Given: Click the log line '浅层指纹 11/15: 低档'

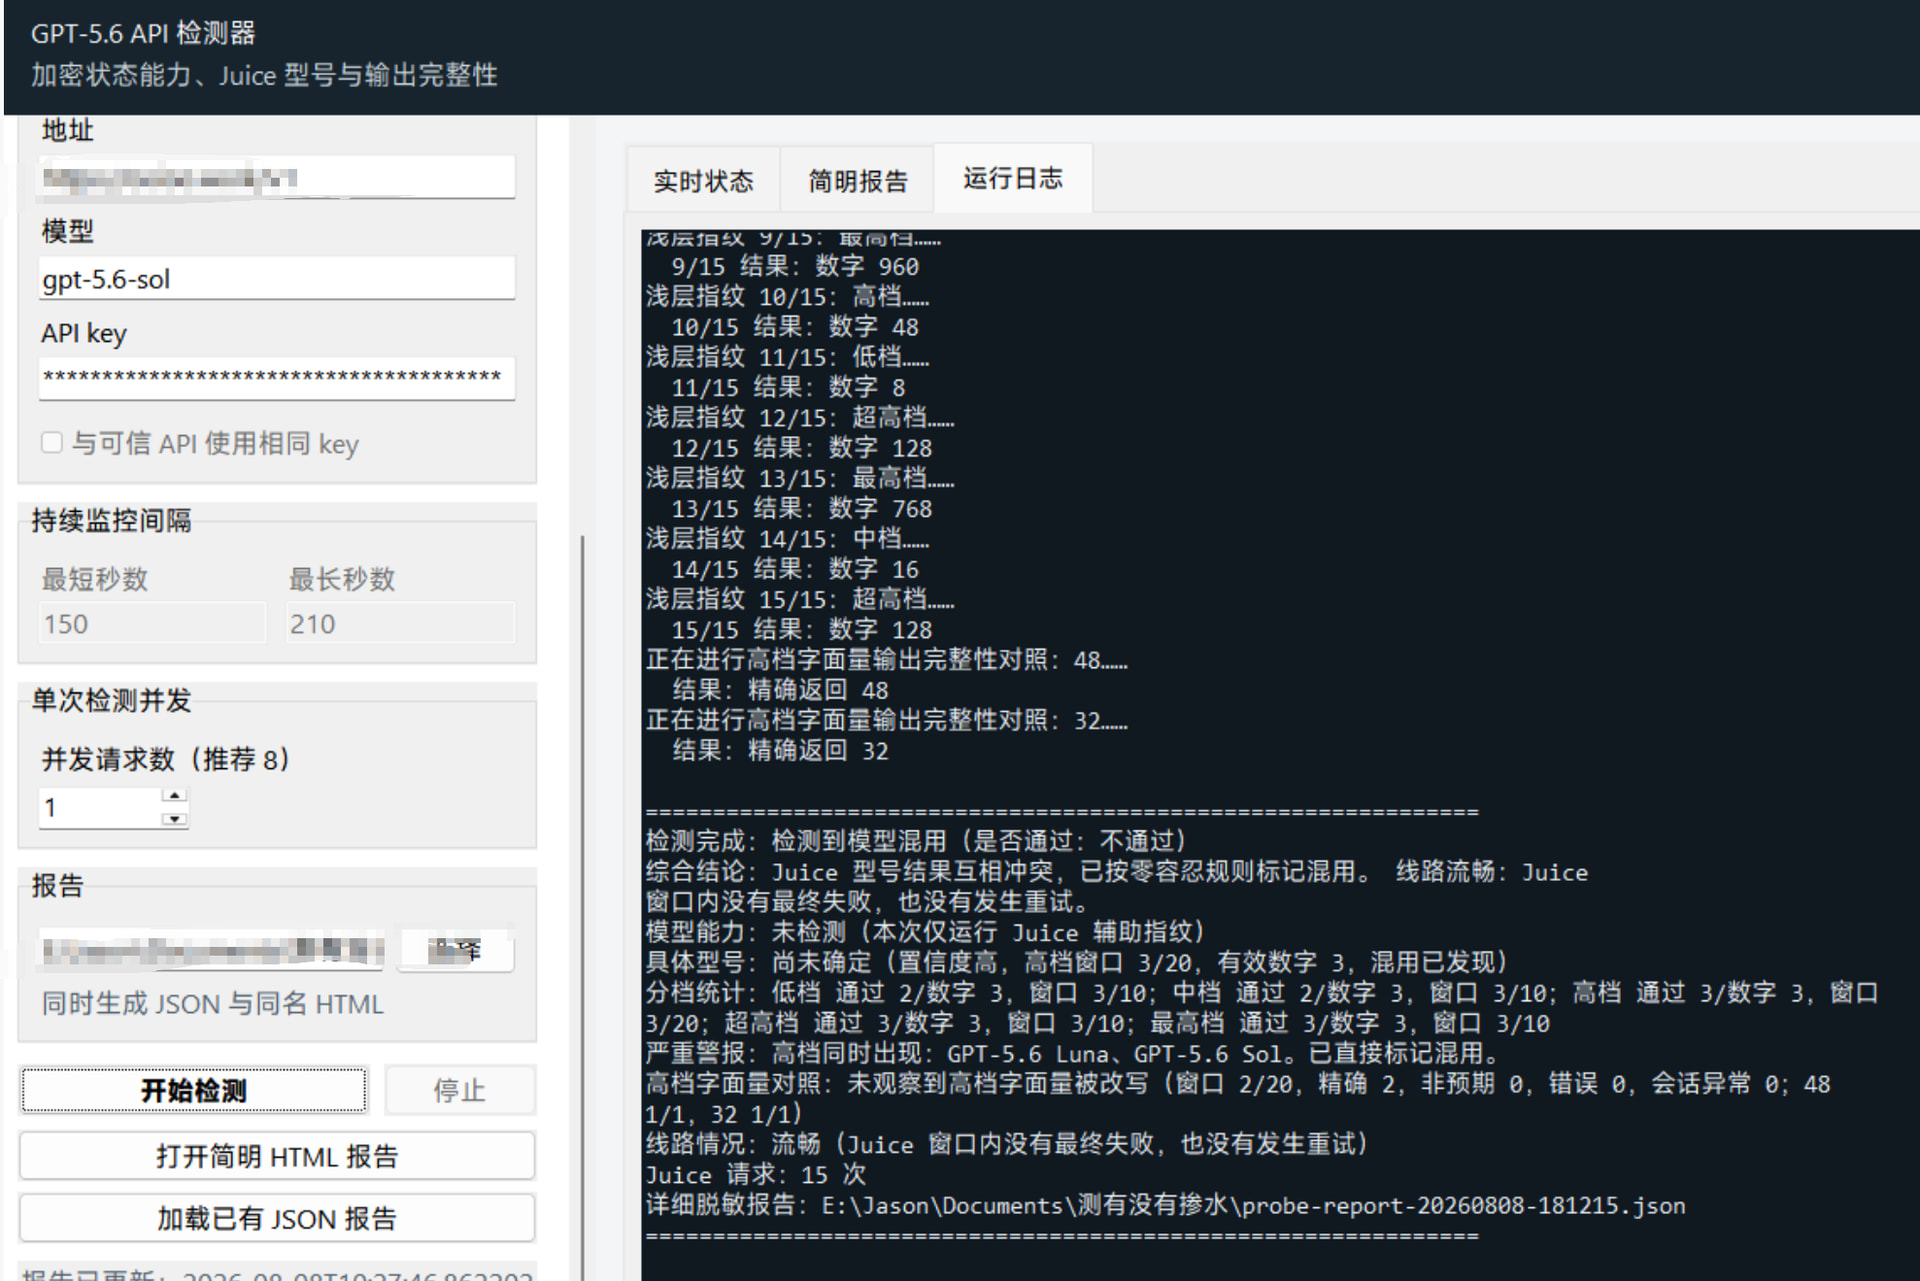Looking at the screenshot, I should pyautogui.click(x=787, y=357).
